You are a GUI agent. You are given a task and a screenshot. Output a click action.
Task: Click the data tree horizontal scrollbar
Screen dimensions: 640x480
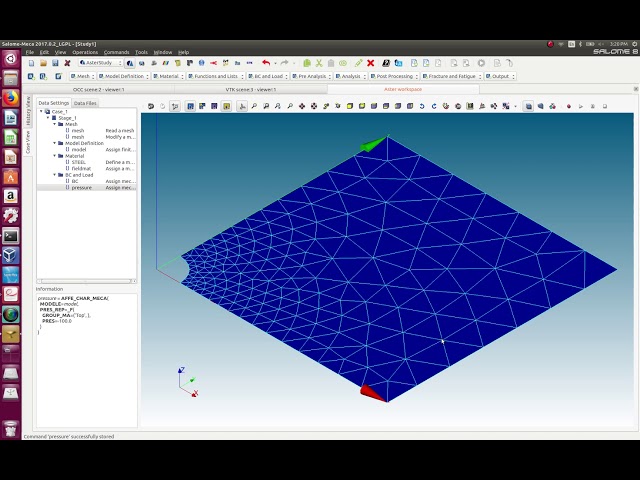(x=87, y=281)
